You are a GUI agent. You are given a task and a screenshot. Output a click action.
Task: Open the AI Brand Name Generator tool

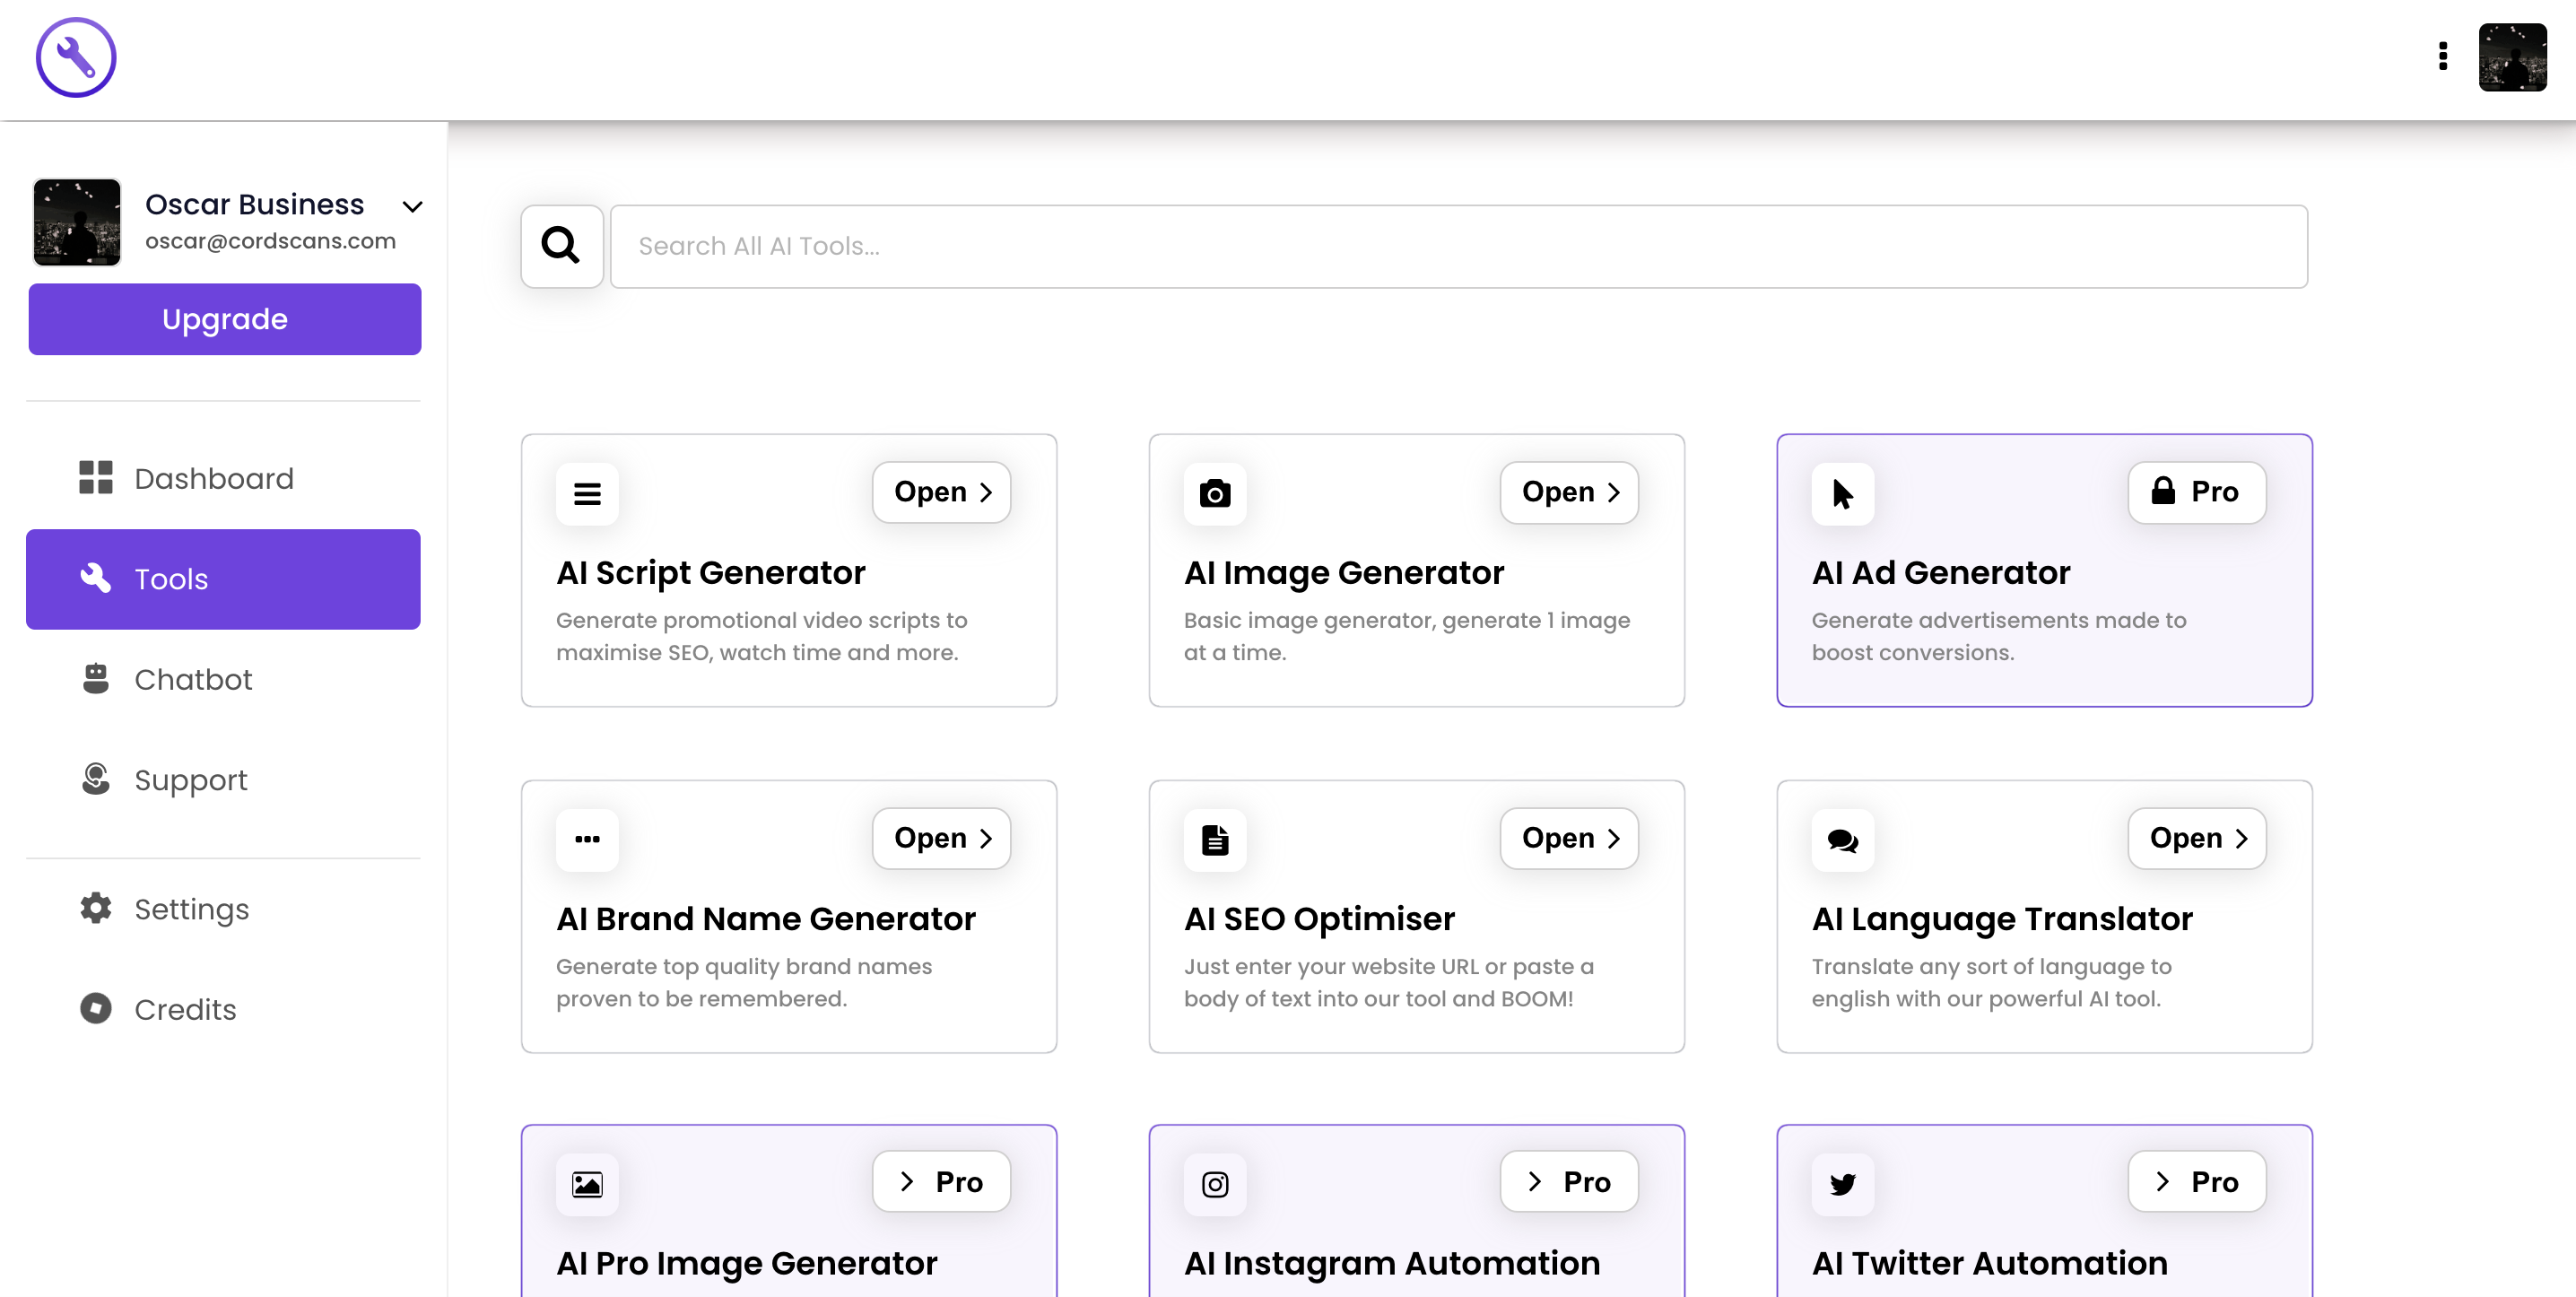941,838
